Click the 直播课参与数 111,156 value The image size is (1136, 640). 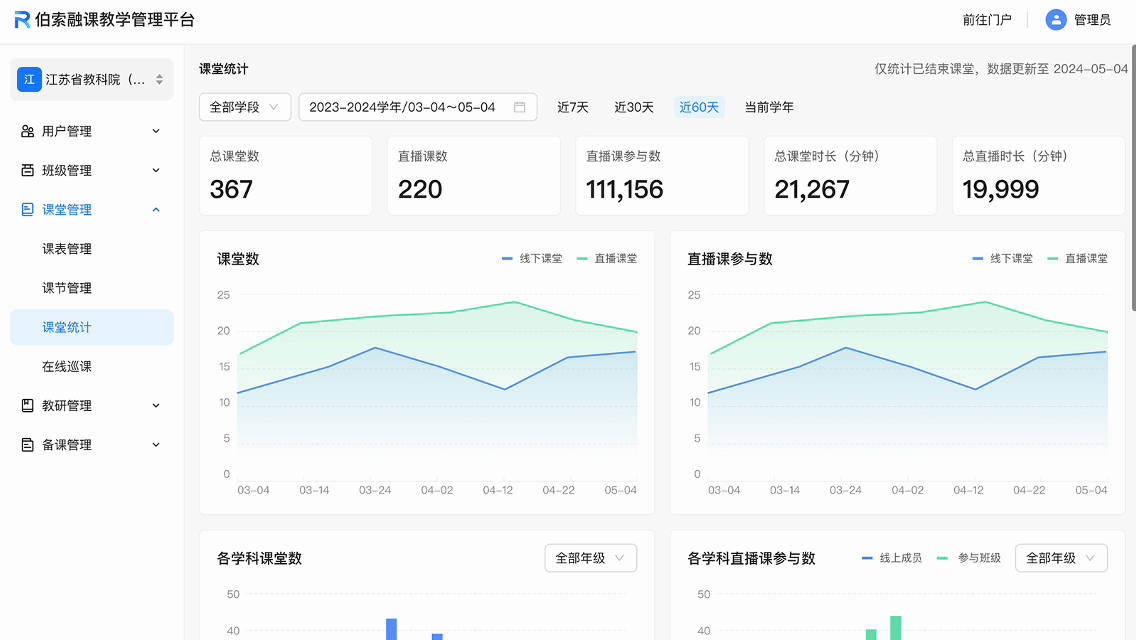(x=625, y=189)
